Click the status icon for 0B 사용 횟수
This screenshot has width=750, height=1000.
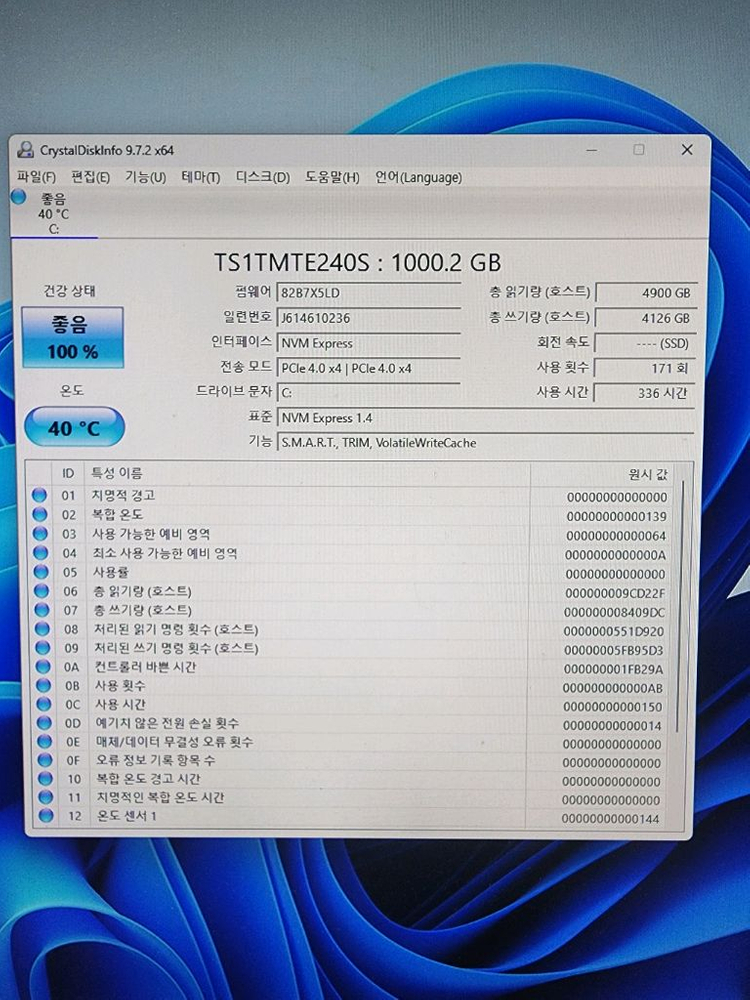click(x=43, y=685)
